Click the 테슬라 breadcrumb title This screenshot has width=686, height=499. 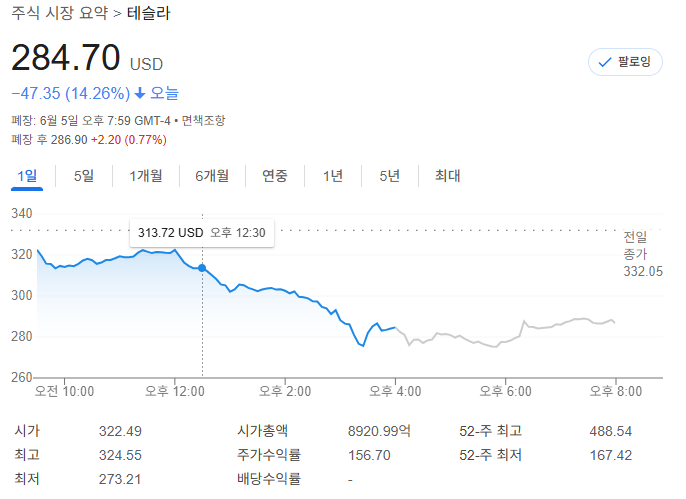coord(148,13)
